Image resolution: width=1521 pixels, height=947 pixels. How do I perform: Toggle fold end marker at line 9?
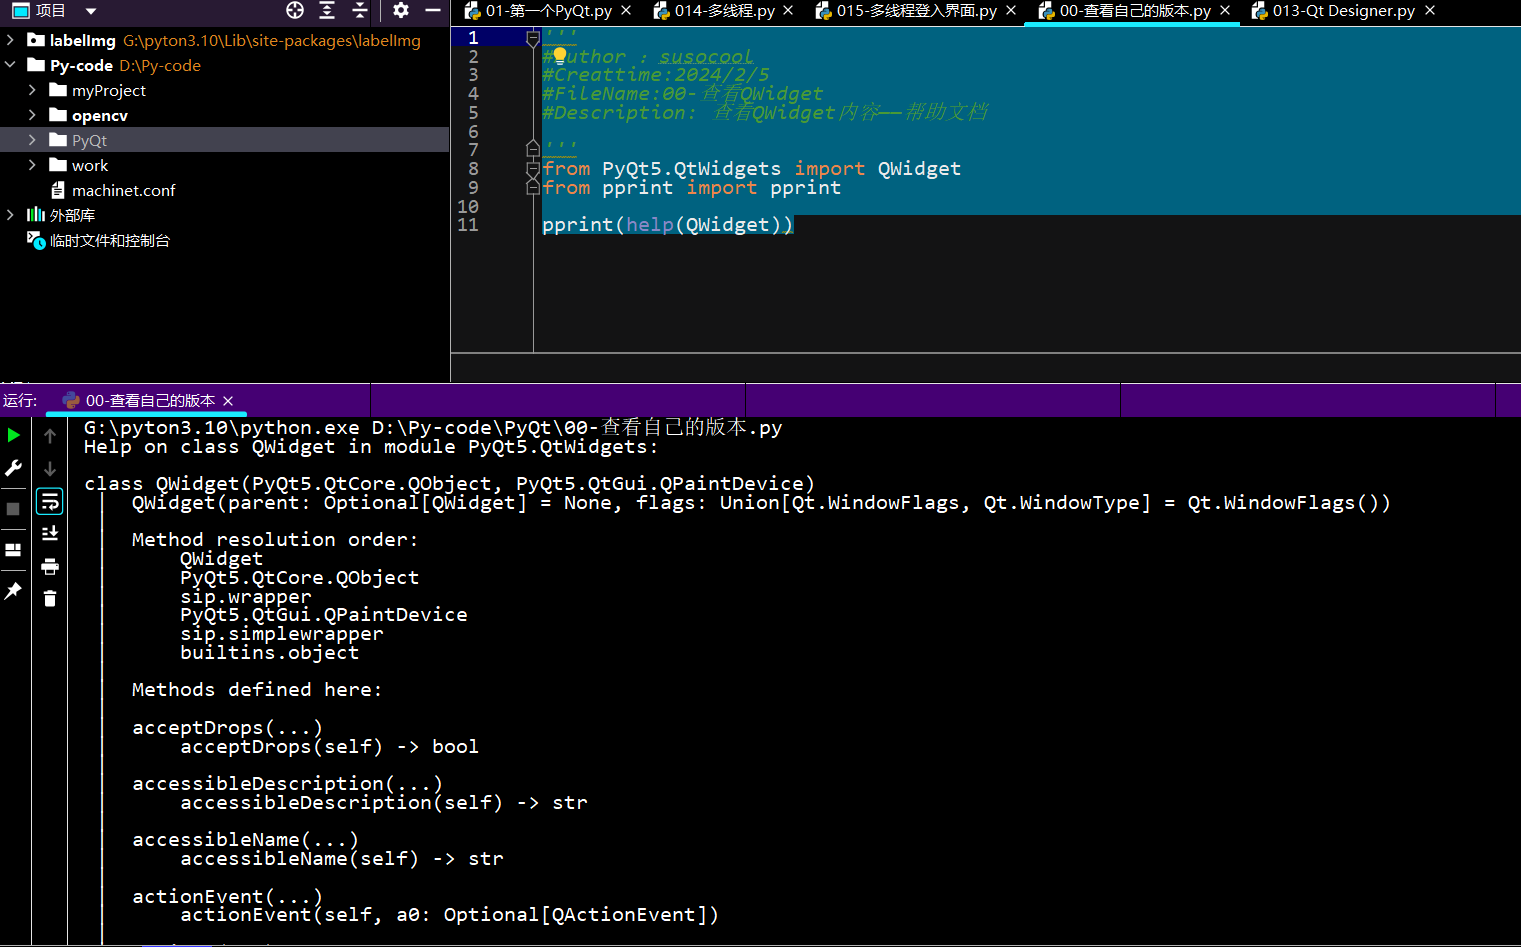pos(533,187)
